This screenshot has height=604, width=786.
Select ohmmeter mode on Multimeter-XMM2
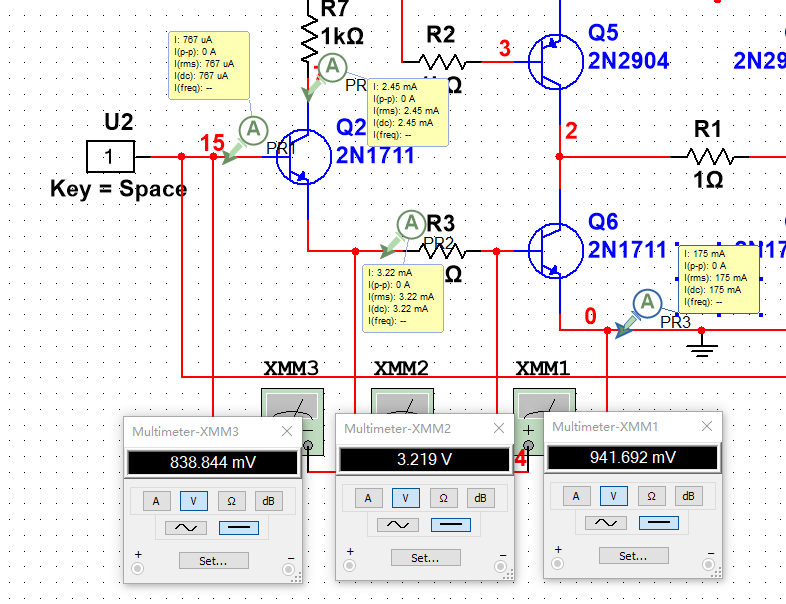pos(443,498)
